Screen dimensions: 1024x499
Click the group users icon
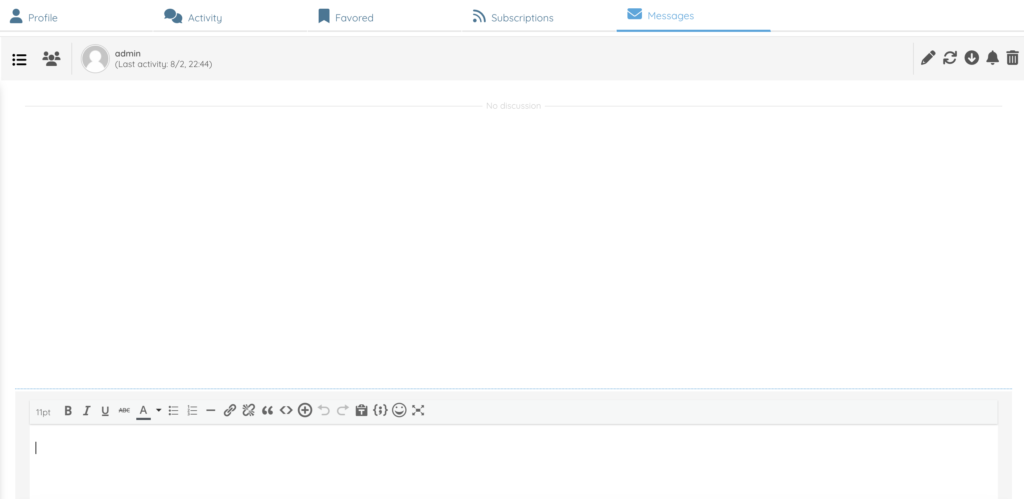pos(51,59)
